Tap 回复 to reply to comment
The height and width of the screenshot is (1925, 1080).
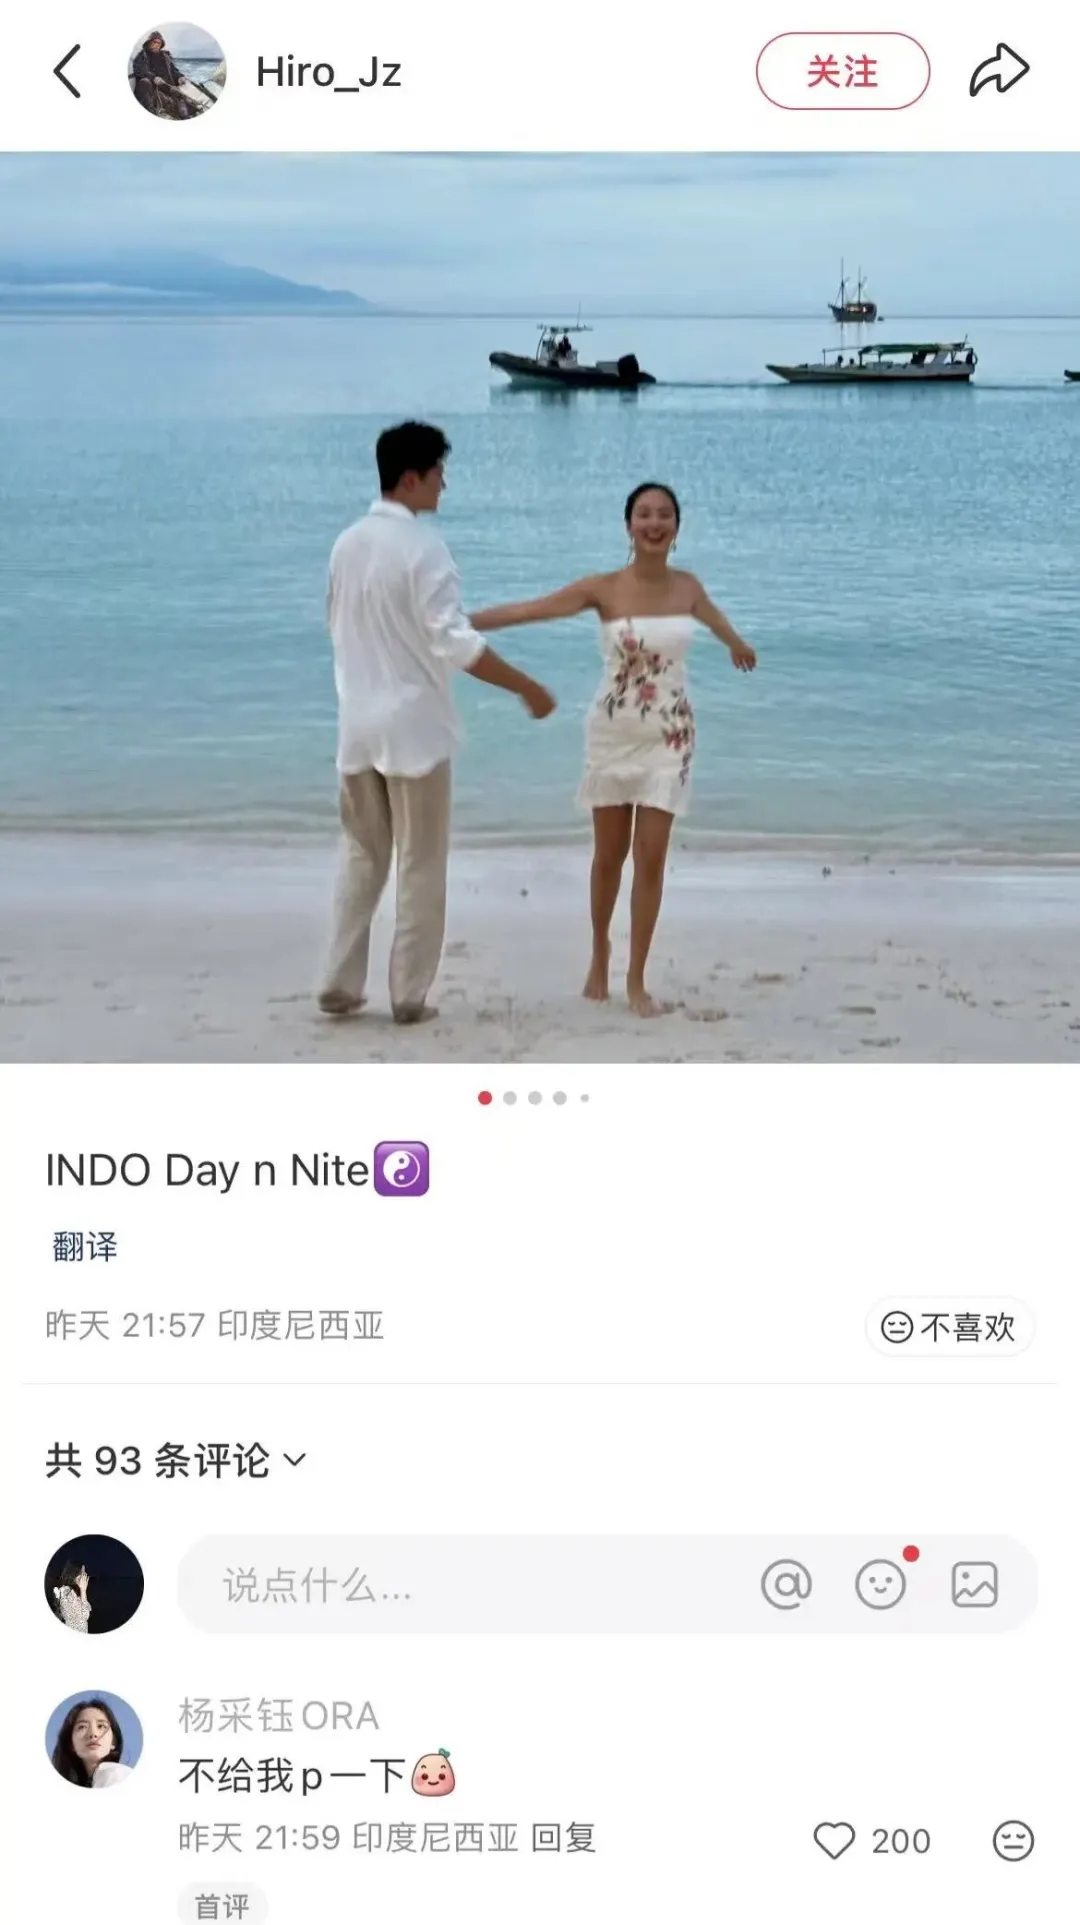click(x=563, y=1837)
